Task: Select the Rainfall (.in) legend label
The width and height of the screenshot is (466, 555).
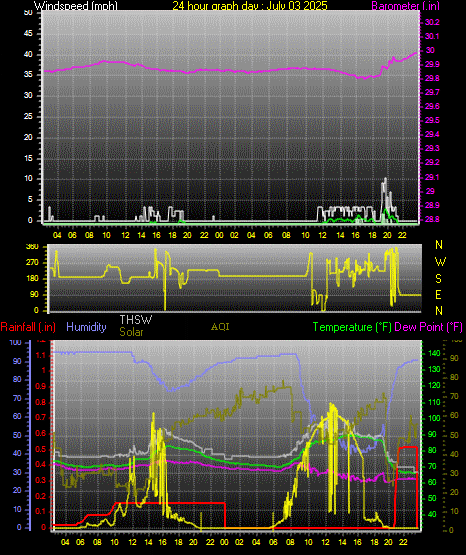Action: coord(28,327)
